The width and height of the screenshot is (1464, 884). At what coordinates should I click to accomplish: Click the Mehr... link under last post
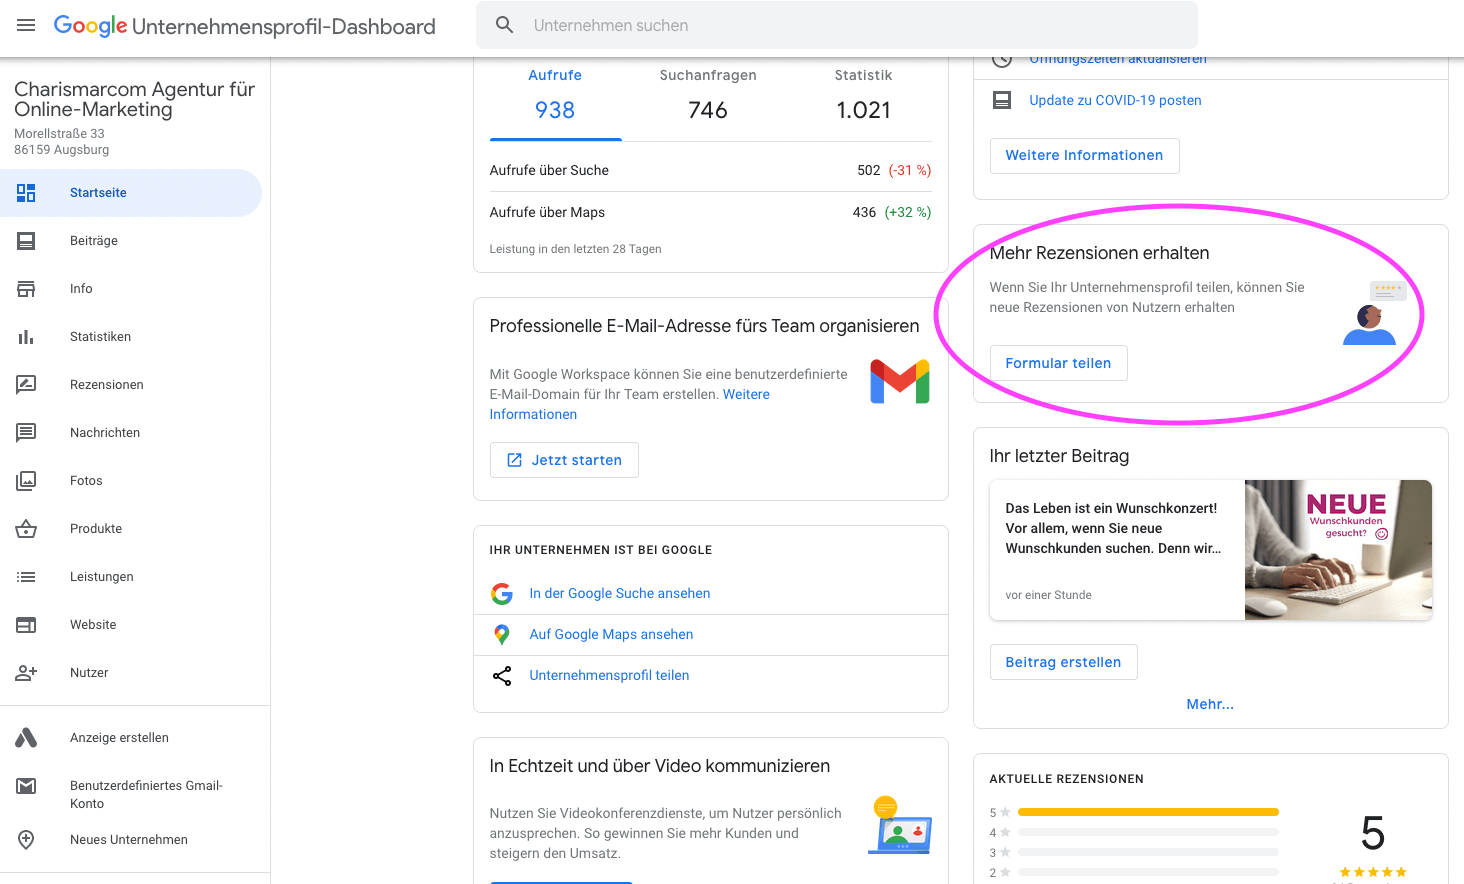1210,705
